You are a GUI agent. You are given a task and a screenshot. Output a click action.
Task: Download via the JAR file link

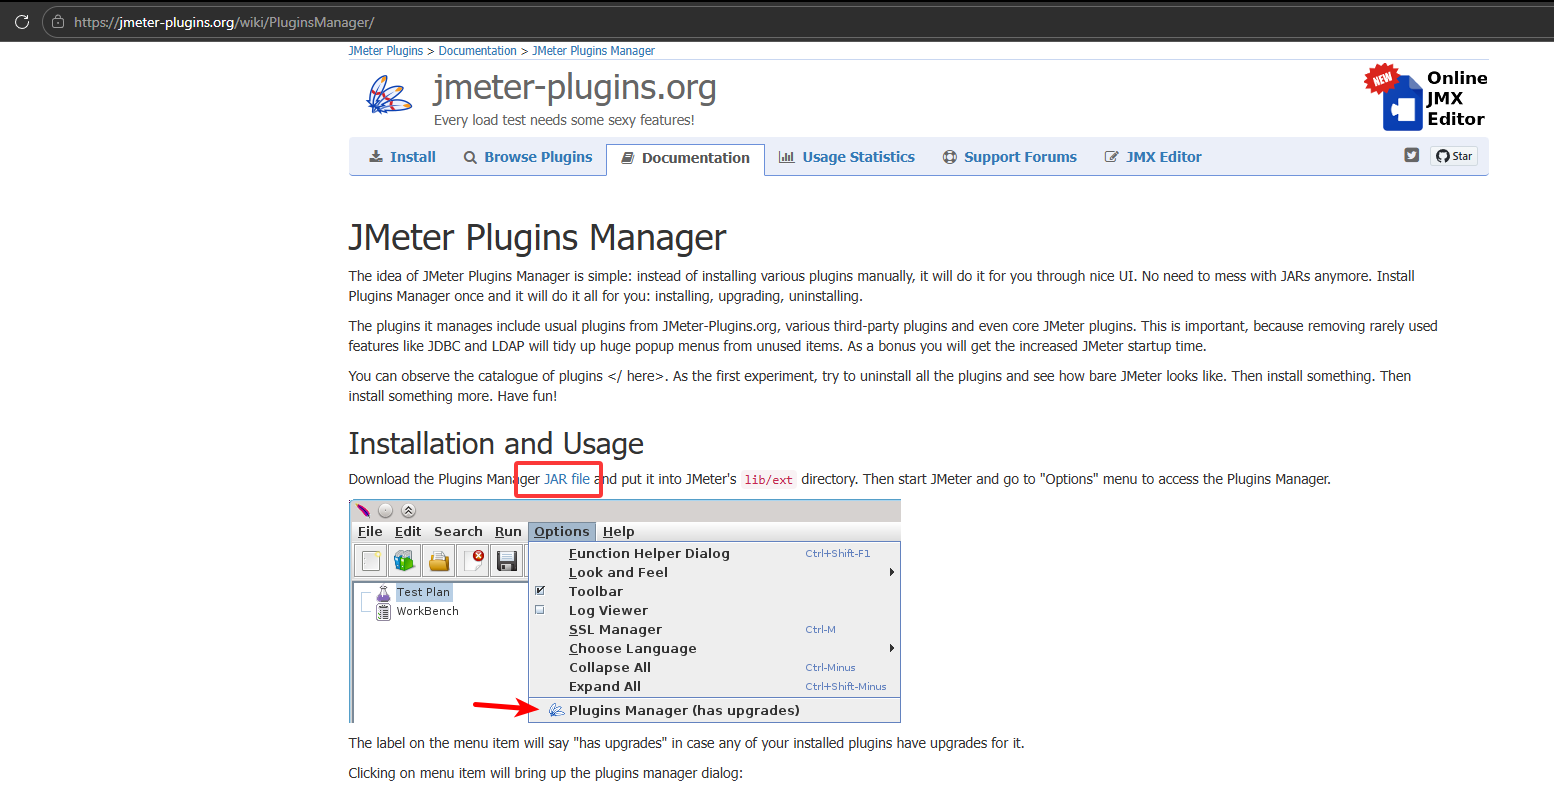coord(567,479)
